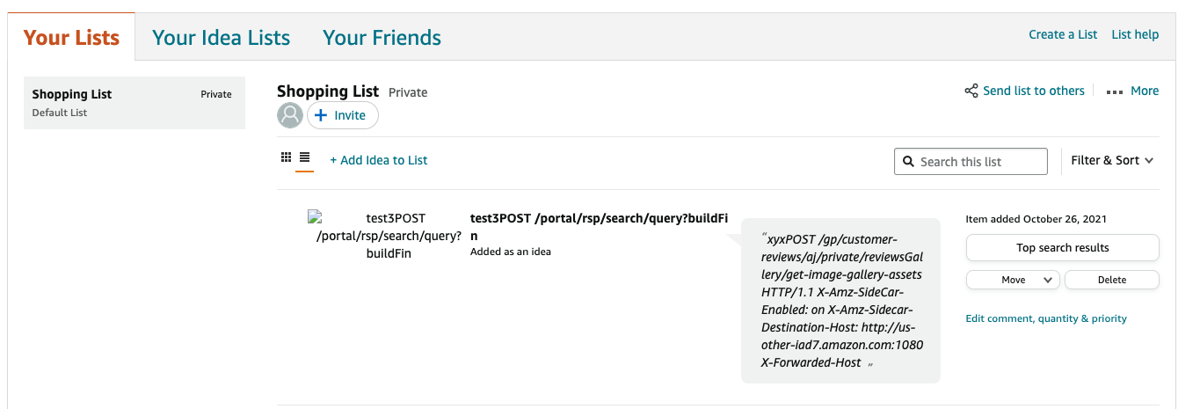Open the test3POST item title
The height and width of the screenshot is (409, 1200).
tap(601, 227)
